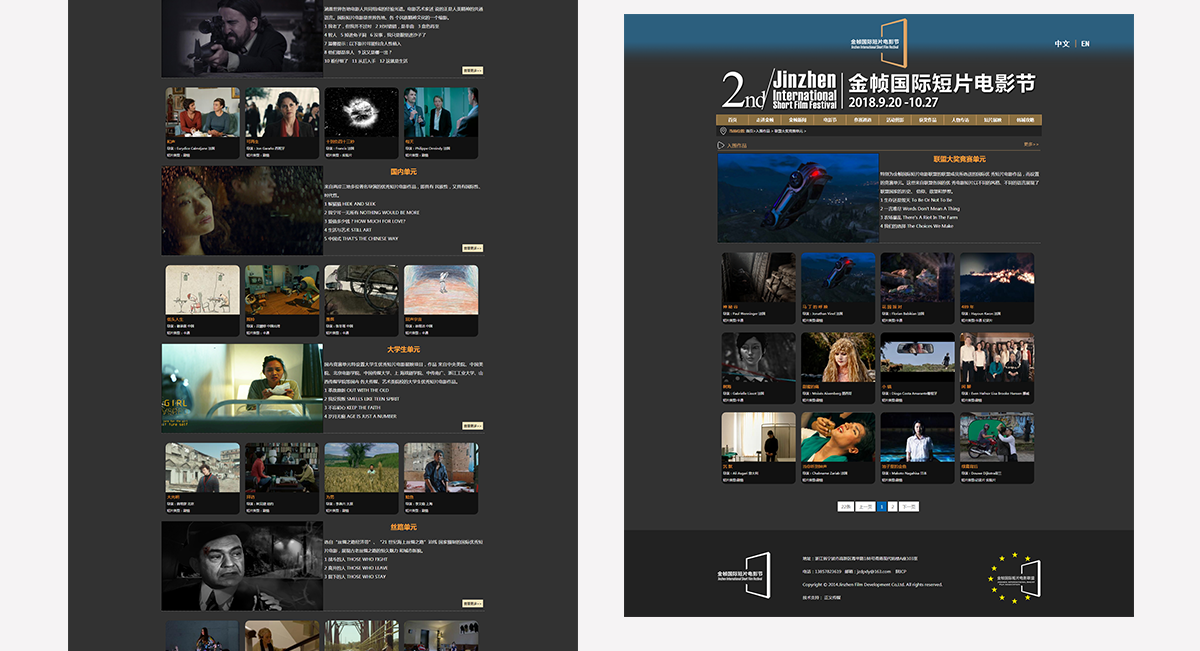Click the 丝路单元 section heading
Screen dimensions: 1200x651
point(404,527)
